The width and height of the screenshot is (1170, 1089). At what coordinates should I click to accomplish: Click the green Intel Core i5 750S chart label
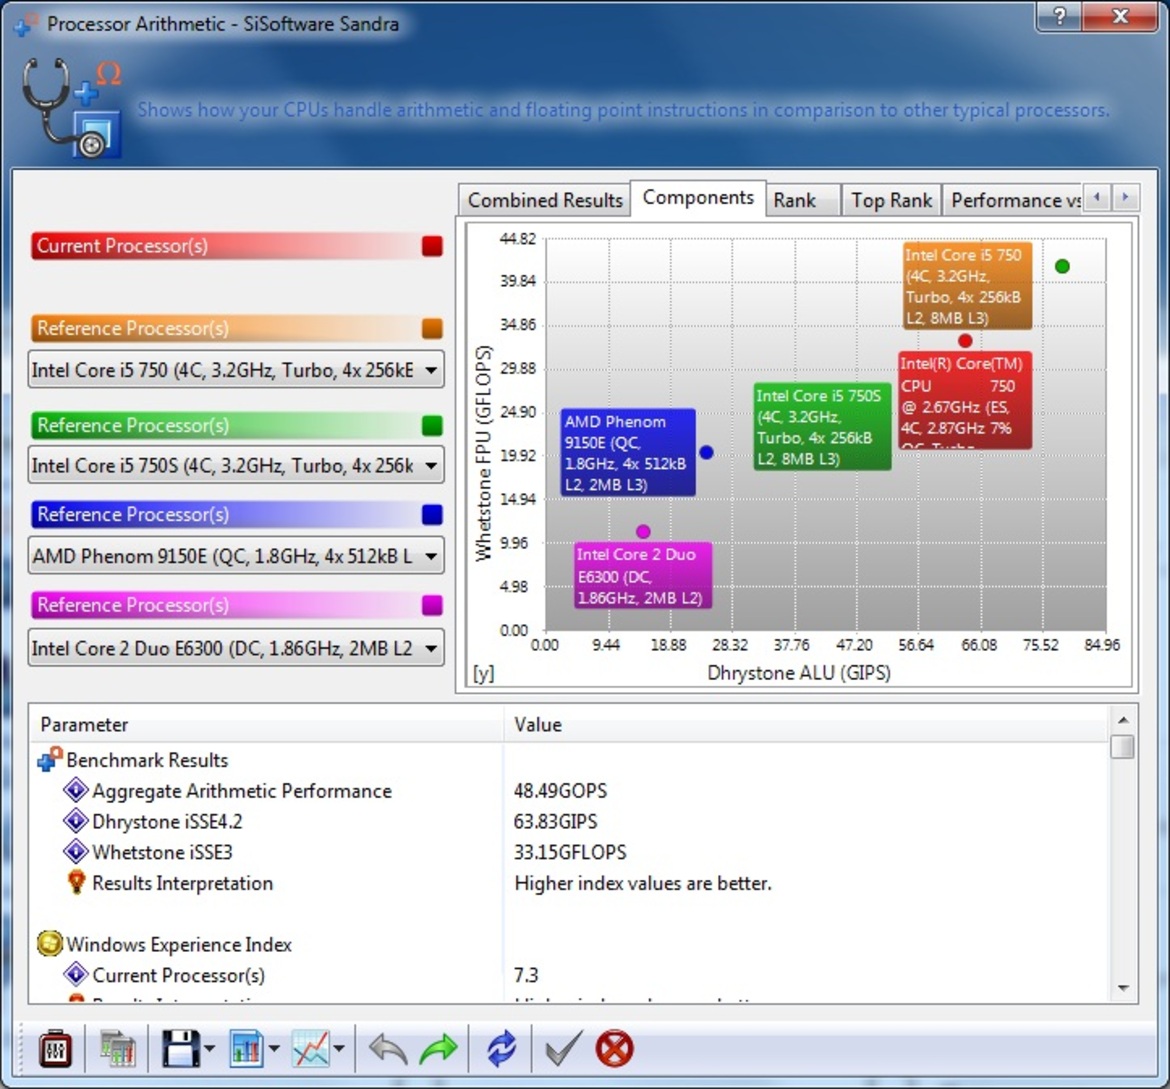click(822, 426)
